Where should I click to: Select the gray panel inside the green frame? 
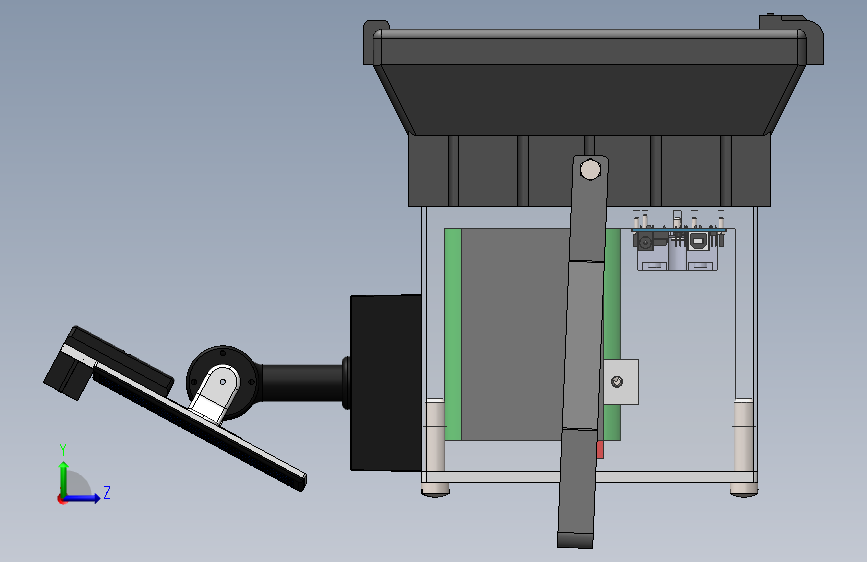point(514,335)
